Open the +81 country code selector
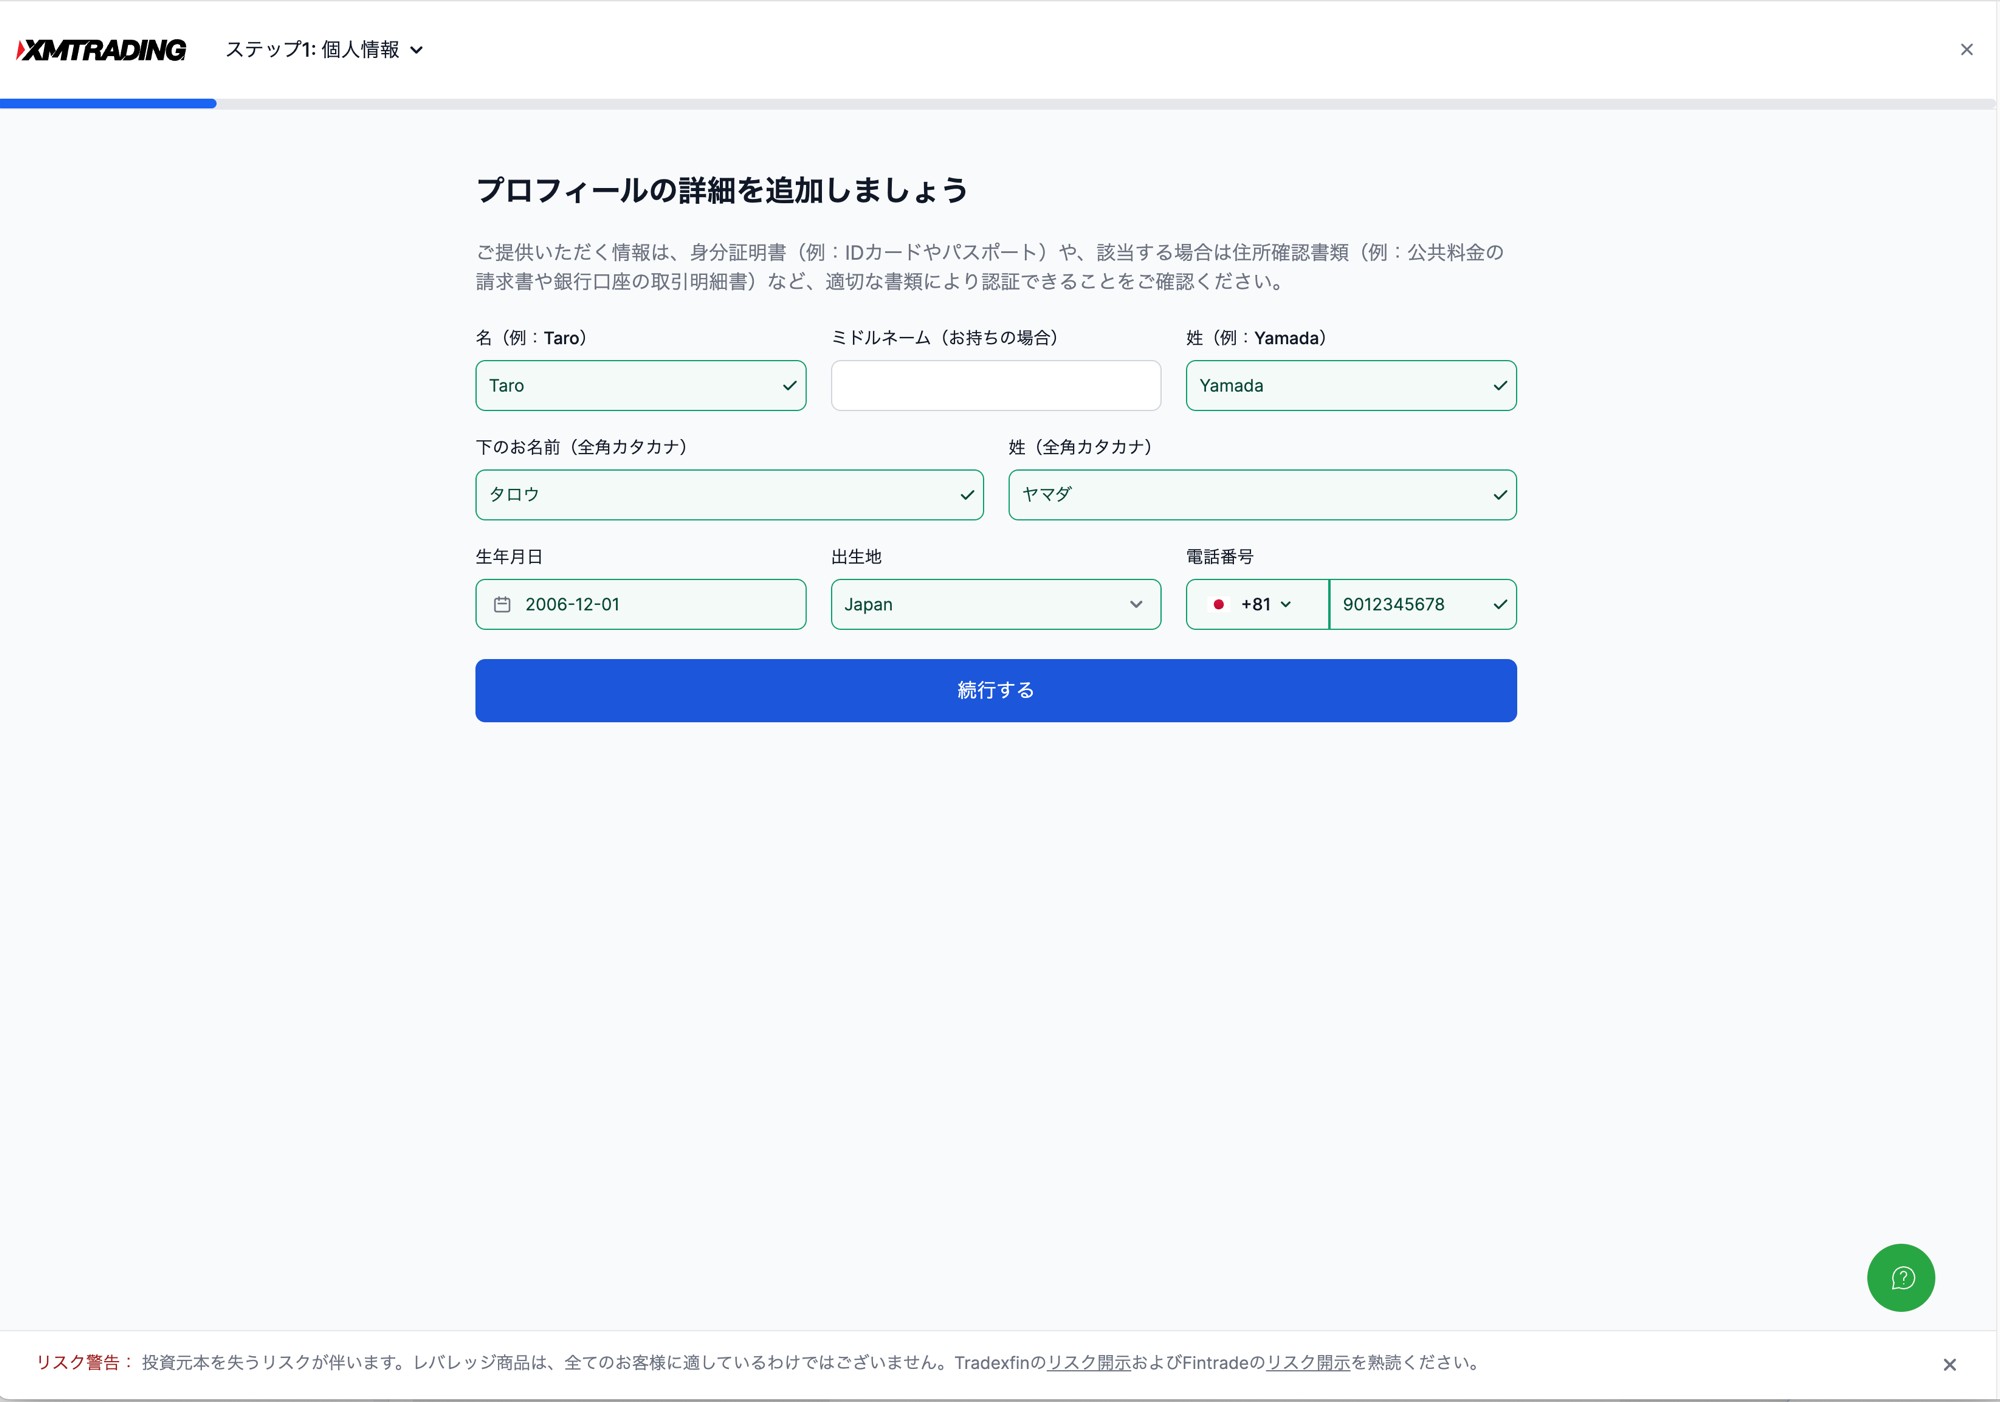The height and width of the screenshot is (1402, 2000). 1257,604
